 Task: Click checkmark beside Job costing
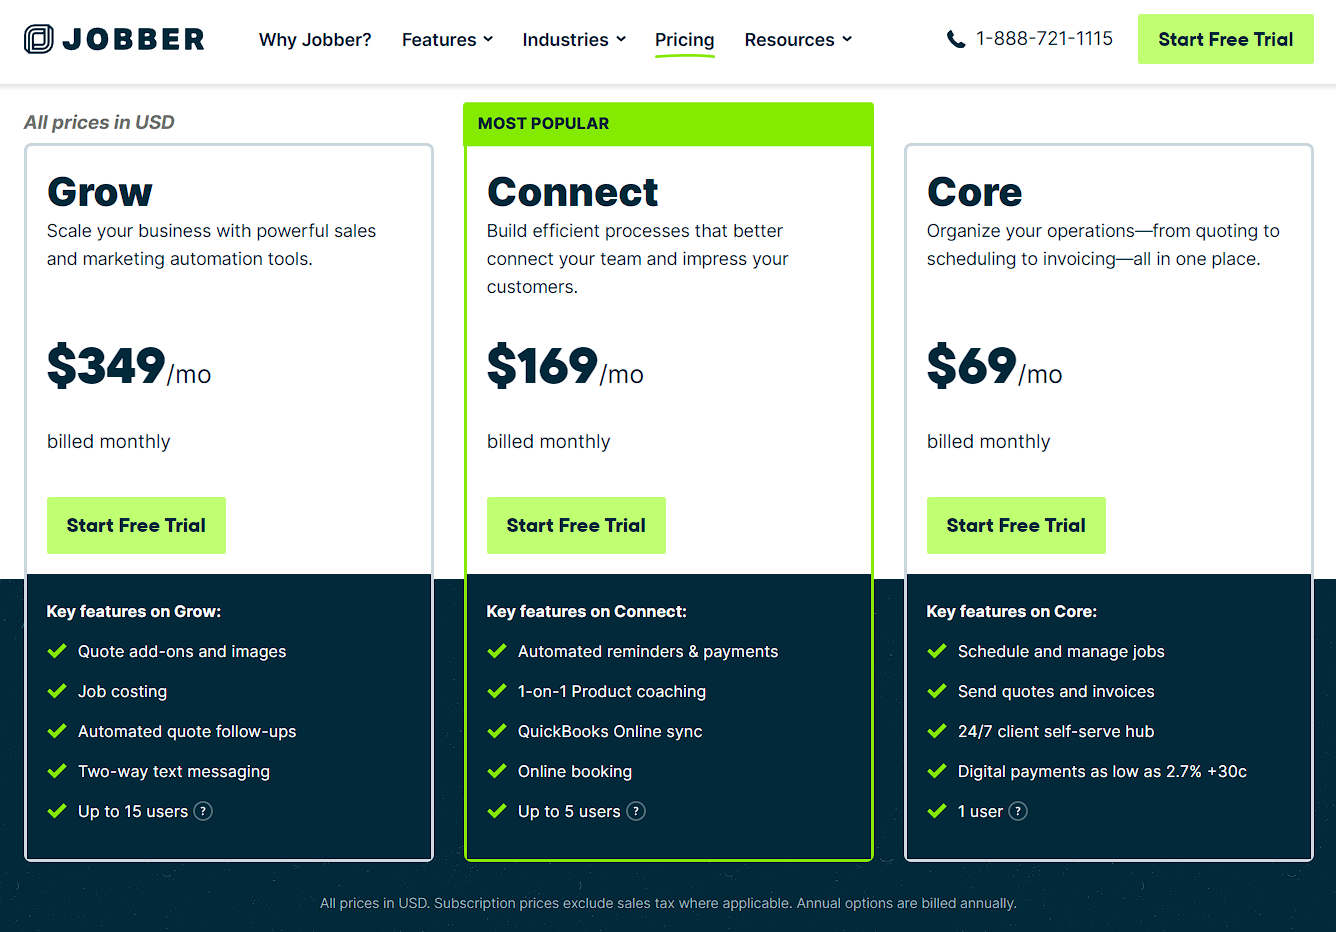click(x=57, y=691)
